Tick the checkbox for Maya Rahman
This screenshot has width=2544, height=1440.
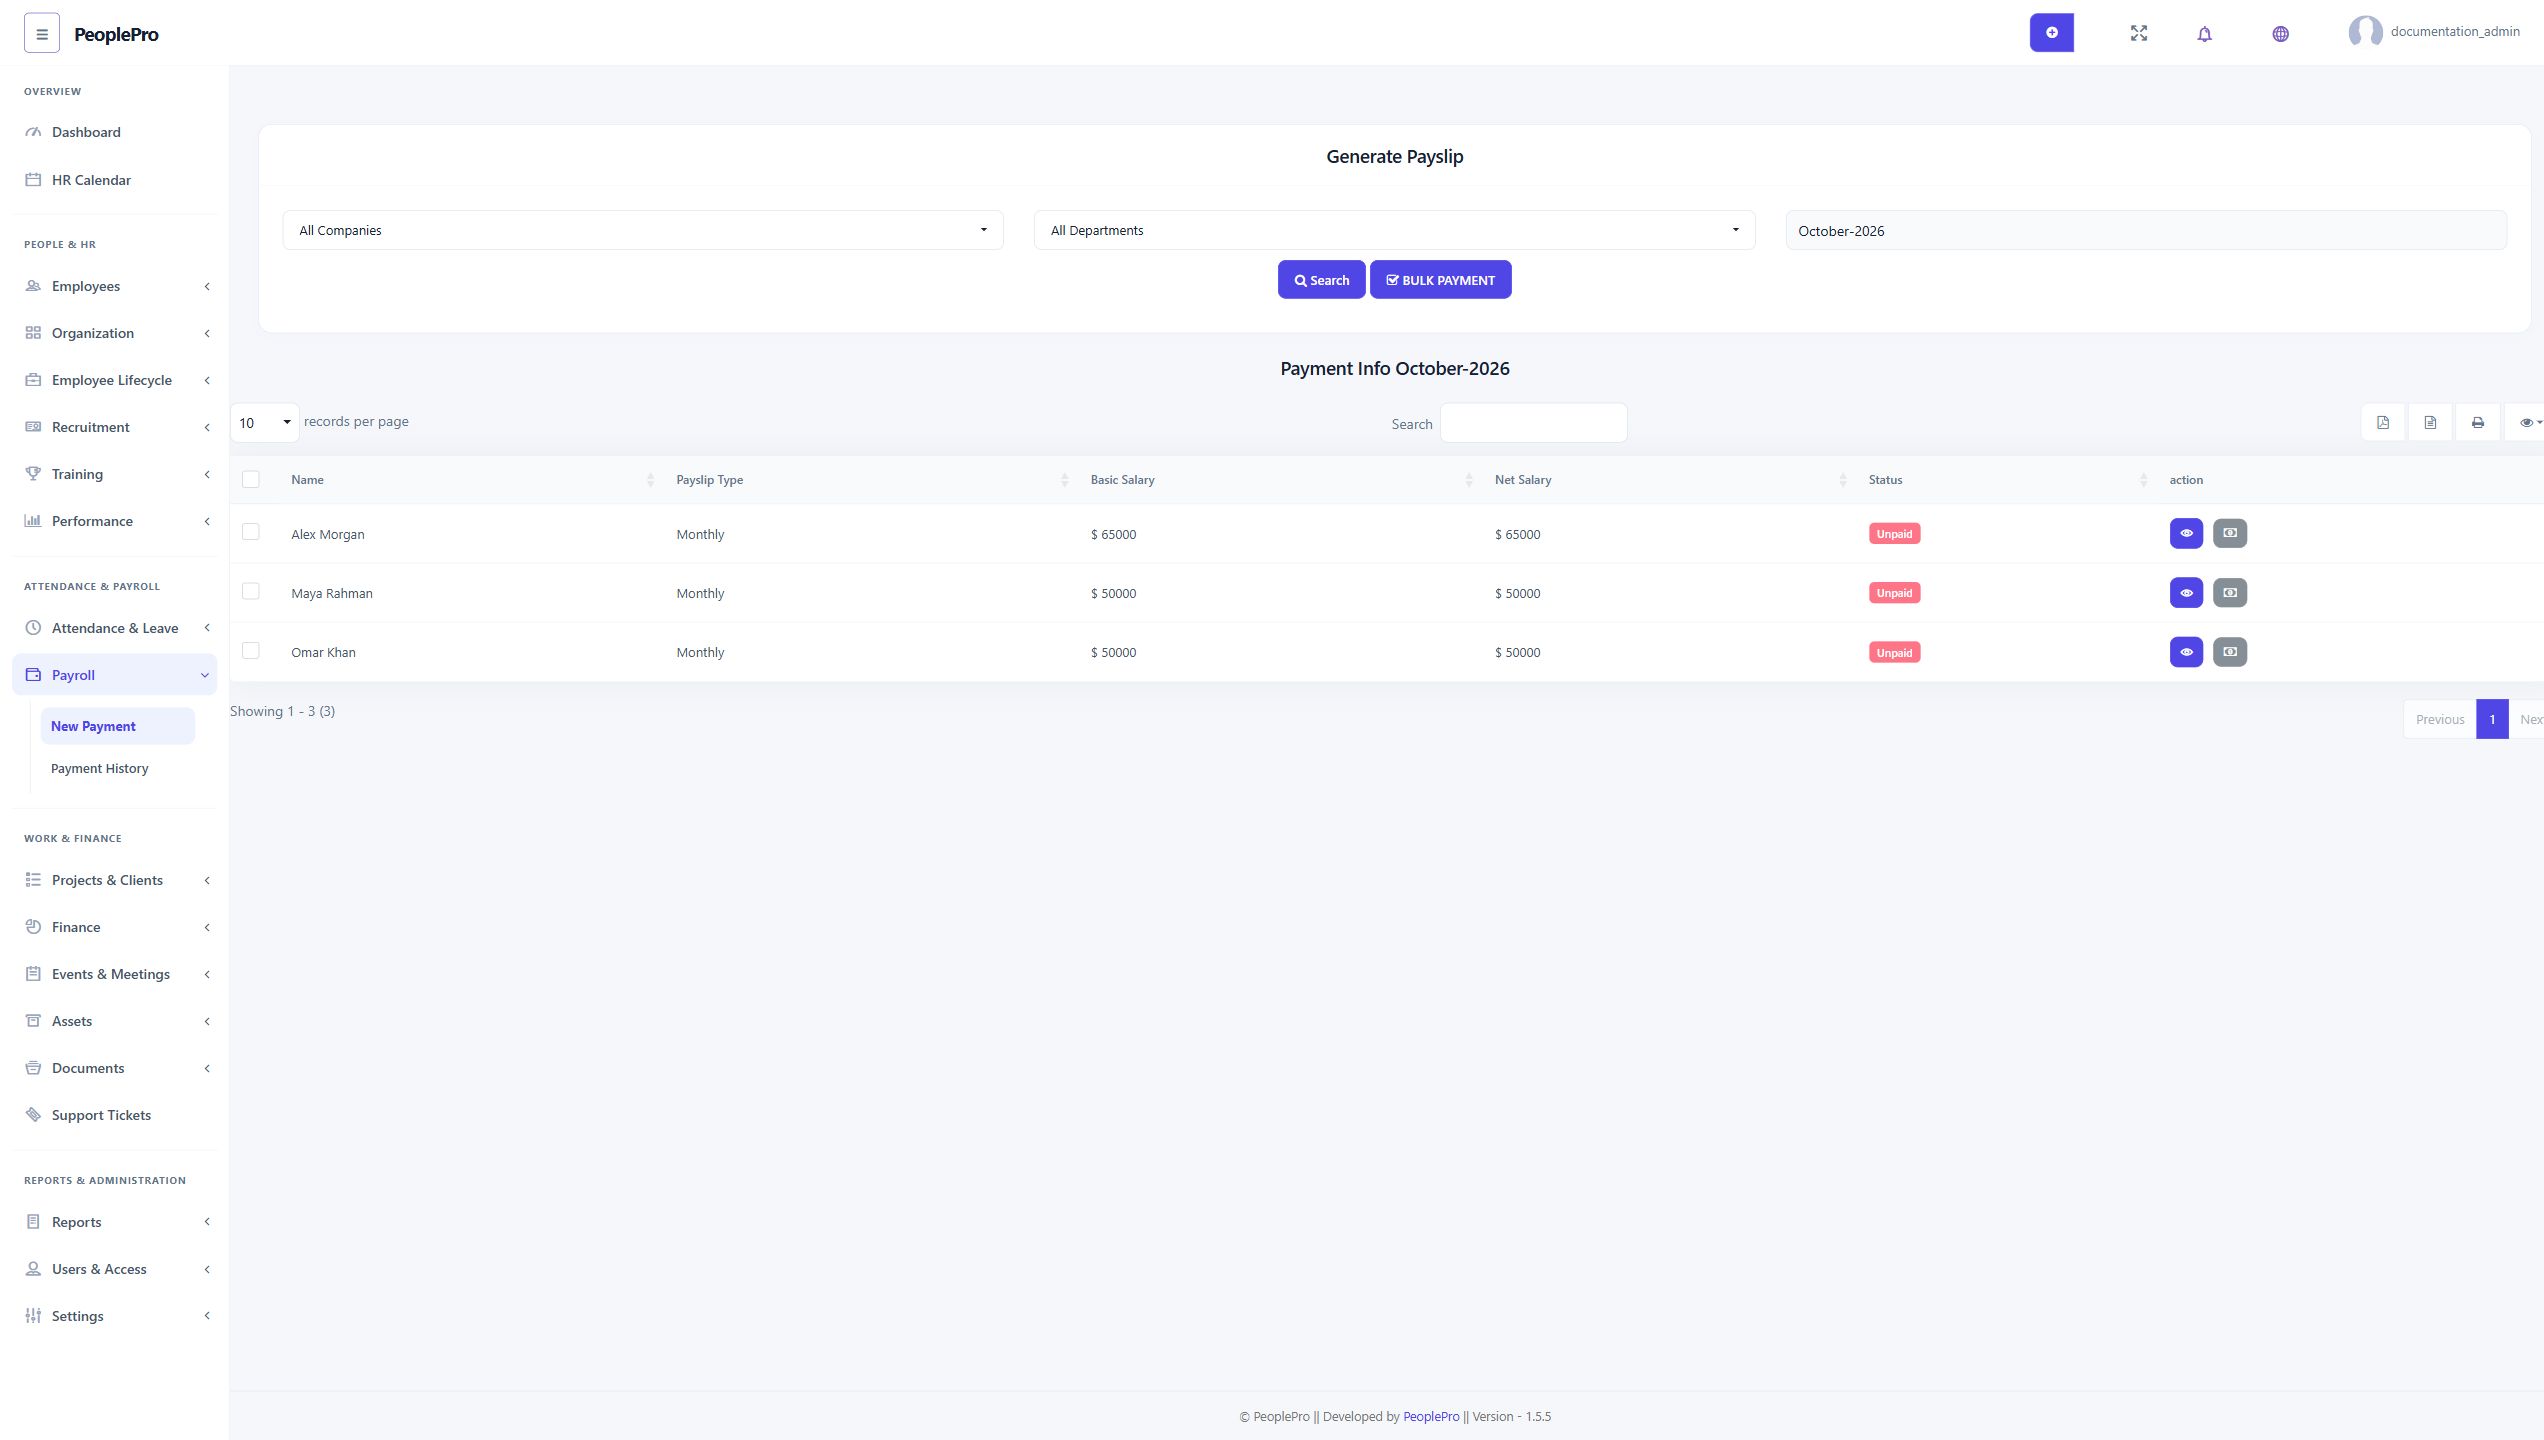click(x=251, y=591)
